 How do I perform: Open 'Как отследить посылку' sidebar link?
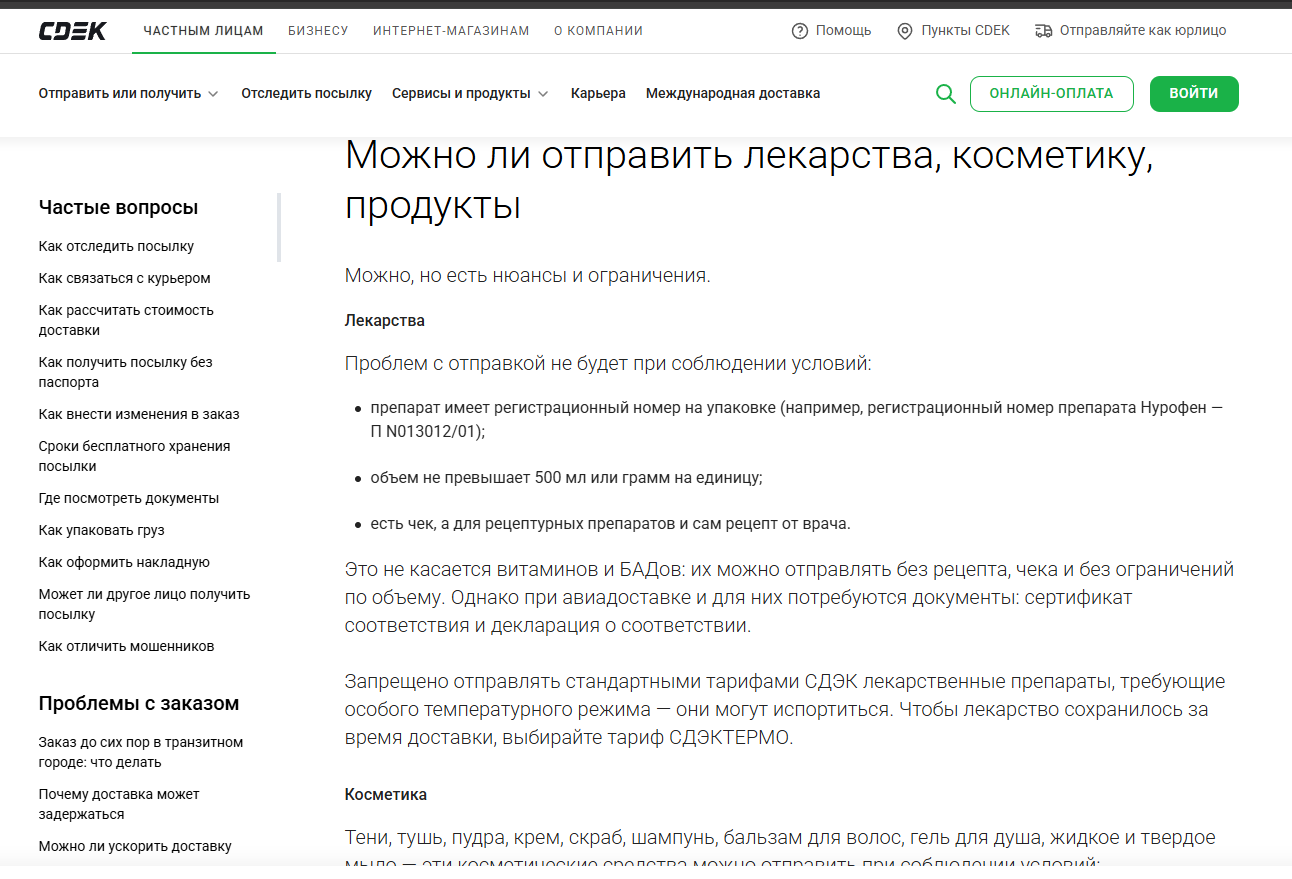click(x=116, y=246)
